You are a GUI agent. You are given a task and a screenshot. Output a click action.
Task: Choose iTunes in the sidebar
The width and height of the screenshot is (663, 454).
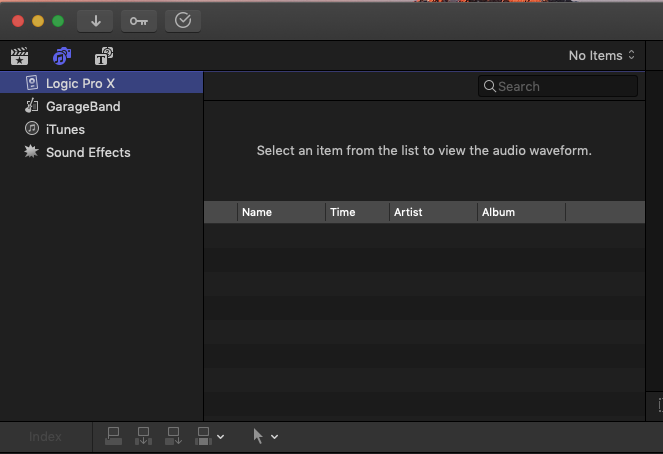click(x=65, y=129)
